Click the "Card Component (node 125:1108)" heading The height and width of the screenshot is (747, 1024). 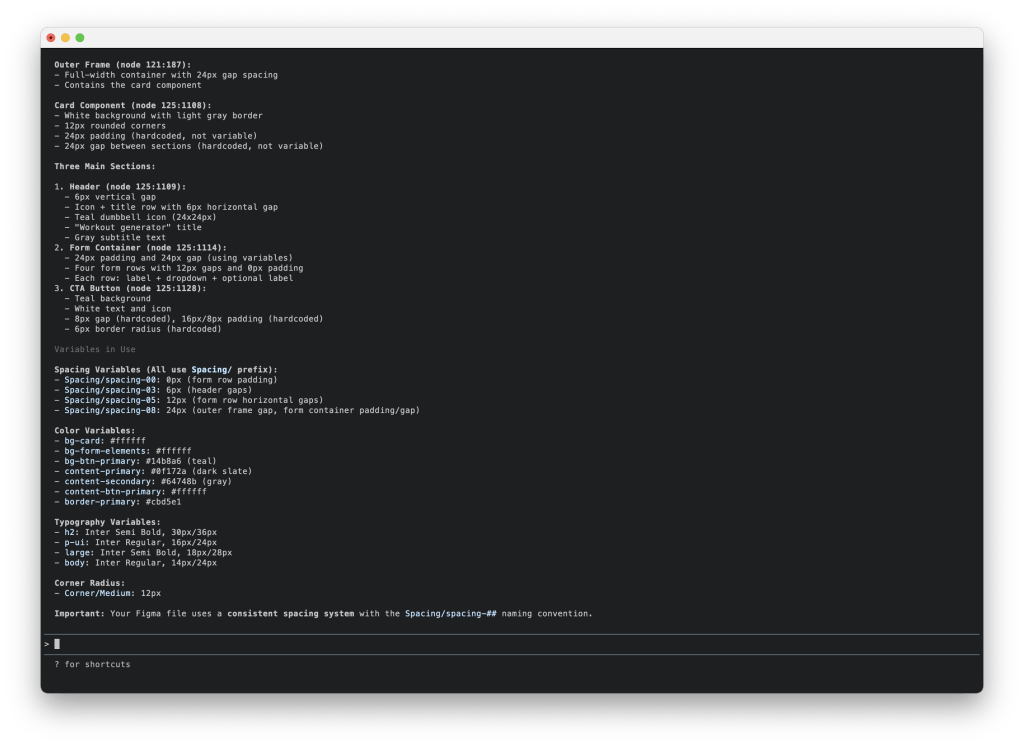point(132,105)
